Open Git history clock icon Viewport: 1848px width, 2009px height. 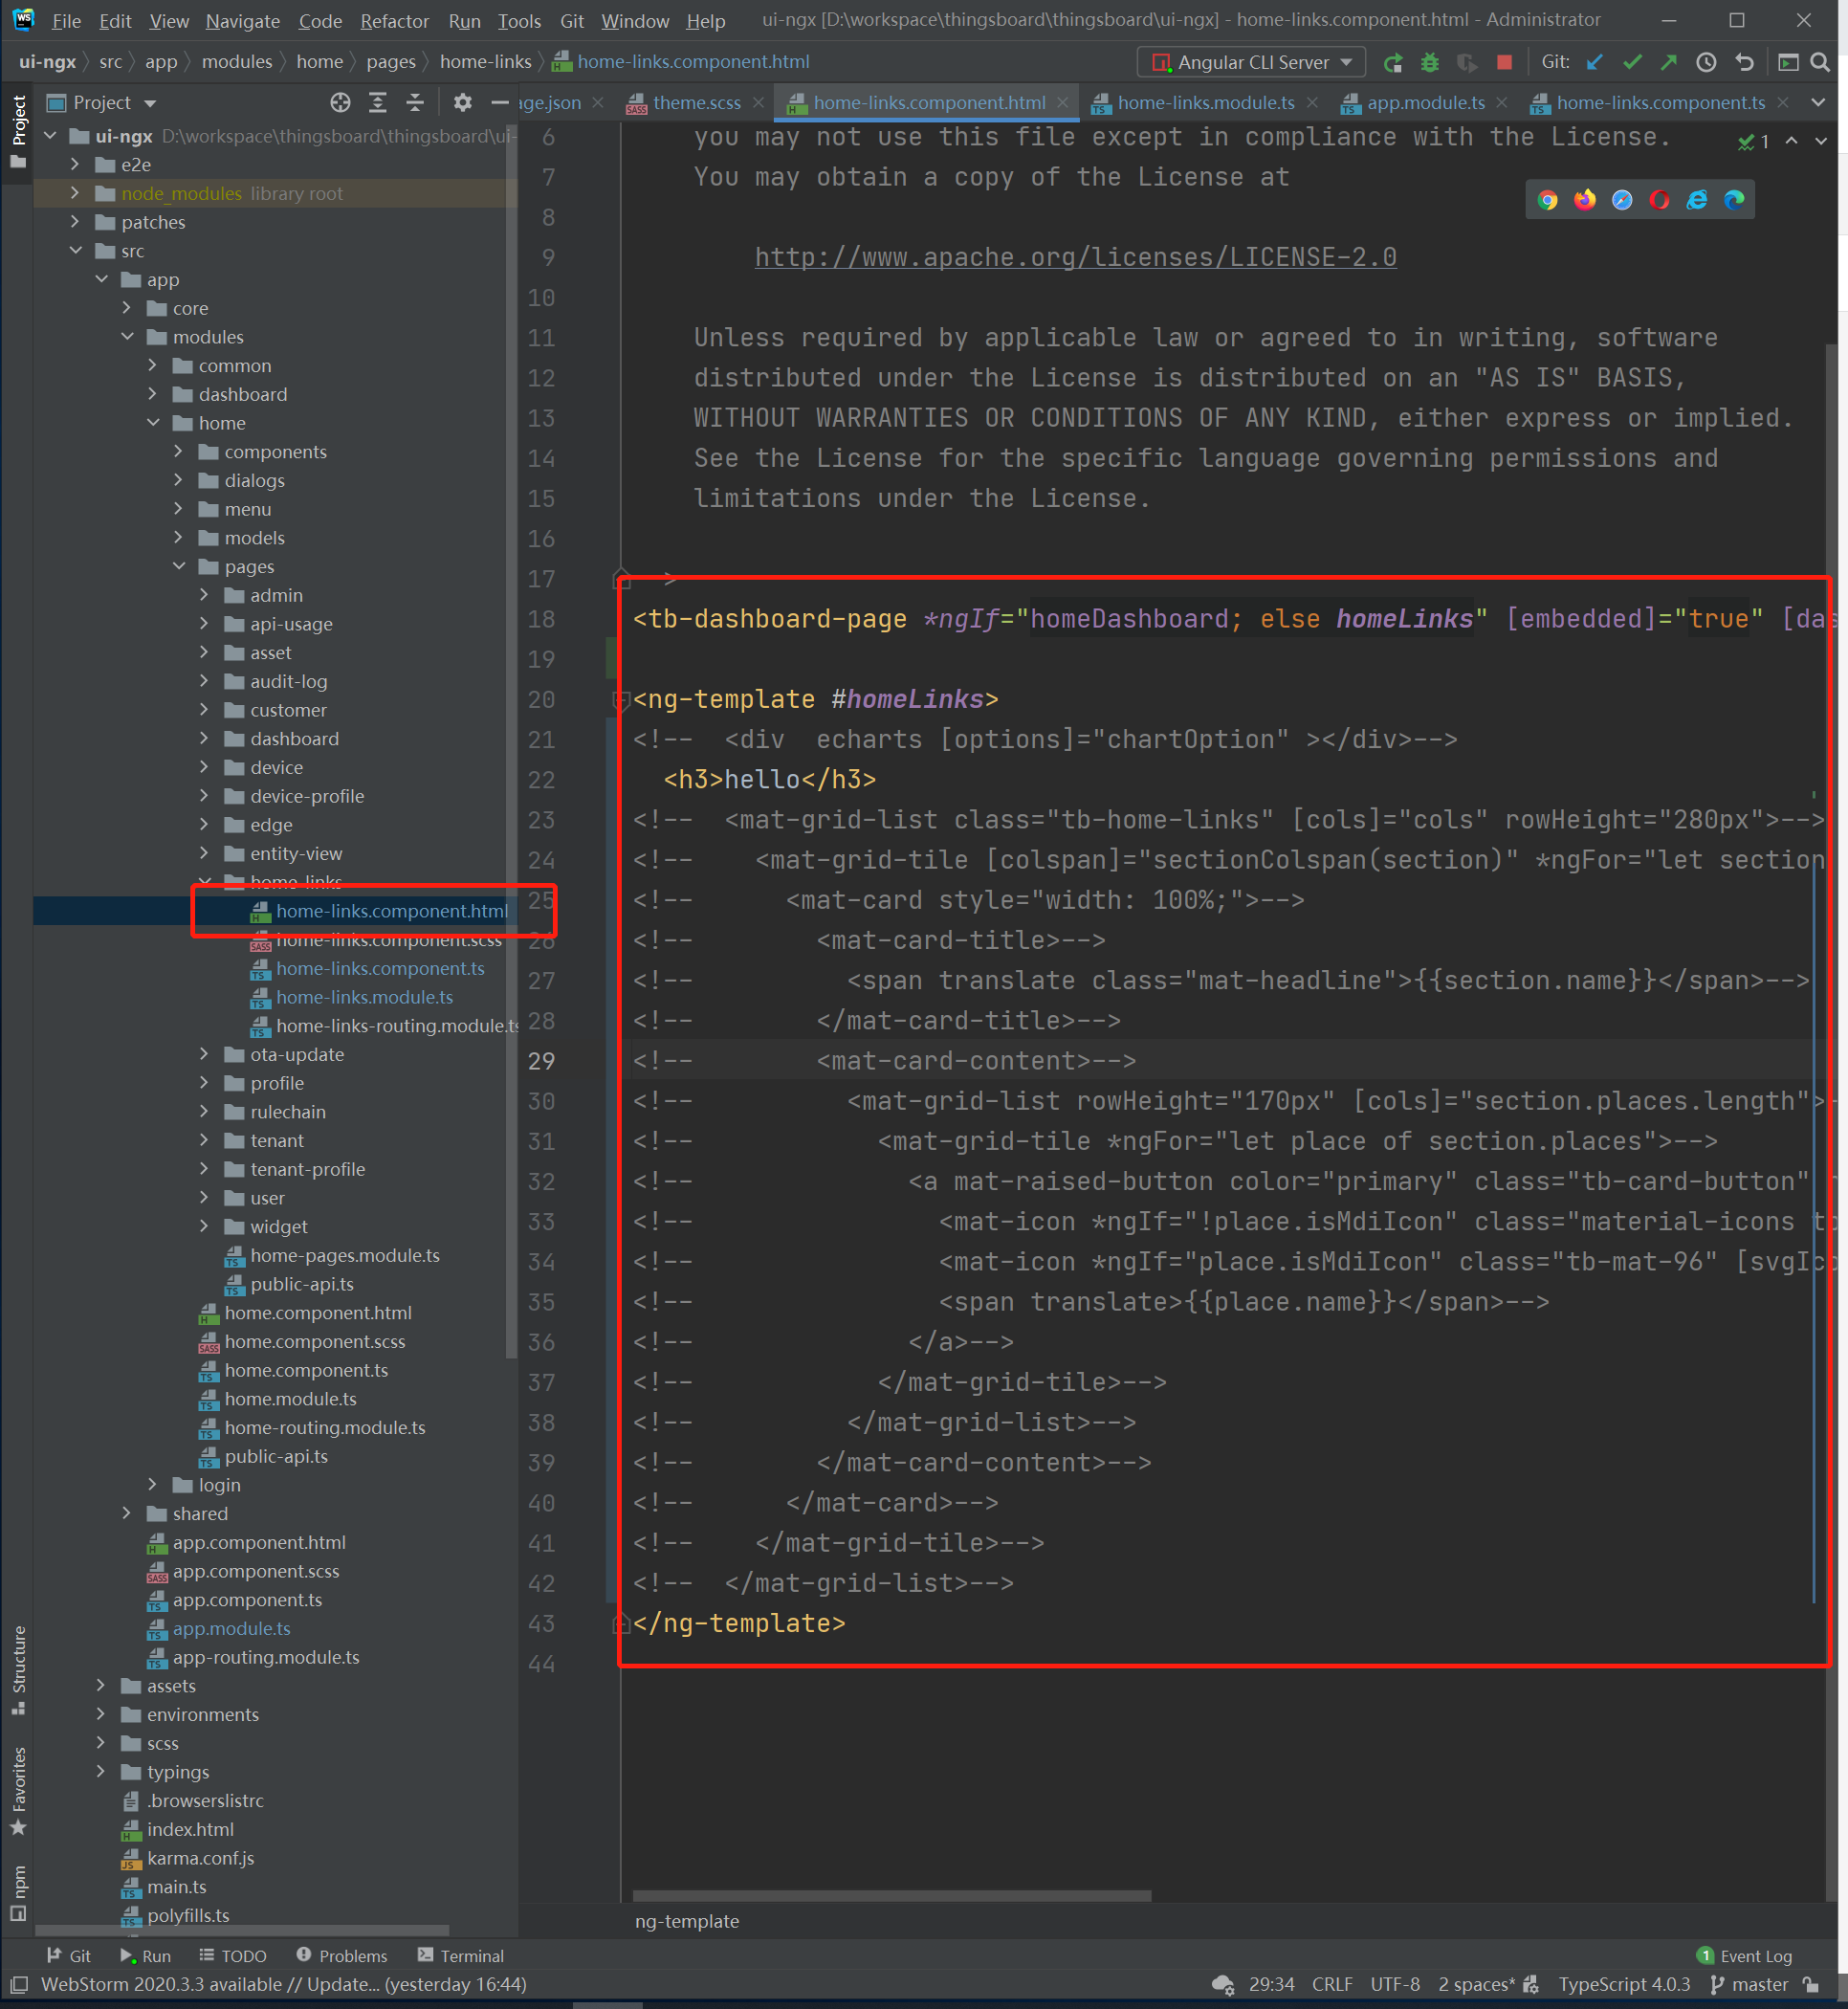pos(1706,62)
